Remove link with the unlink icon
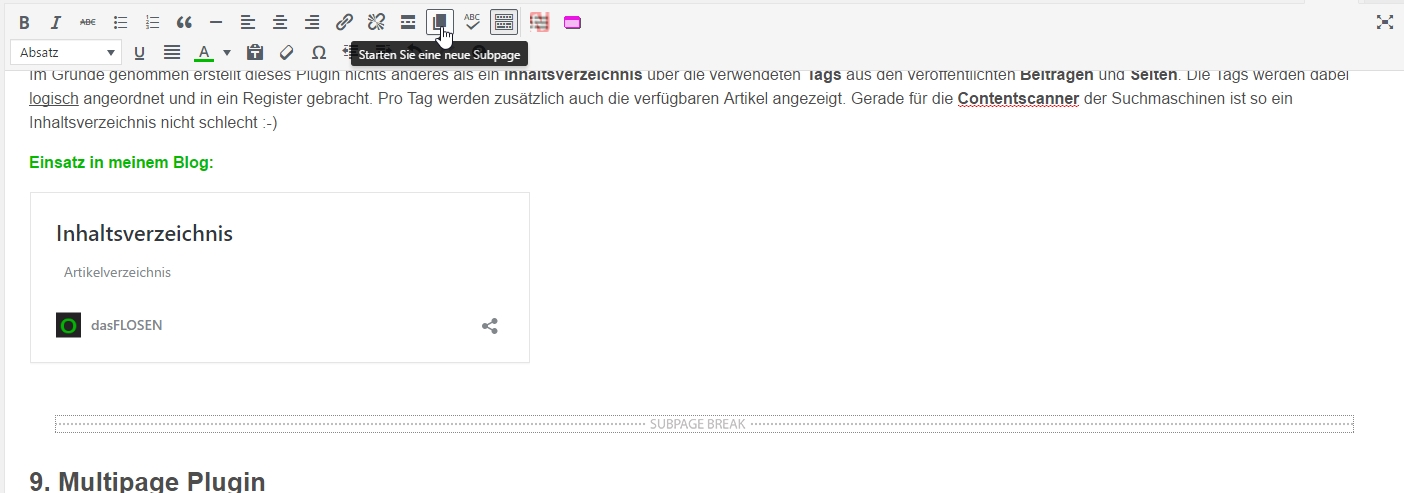The width and height of the screenshot is (1404, 493). click(x=376, y=22)
